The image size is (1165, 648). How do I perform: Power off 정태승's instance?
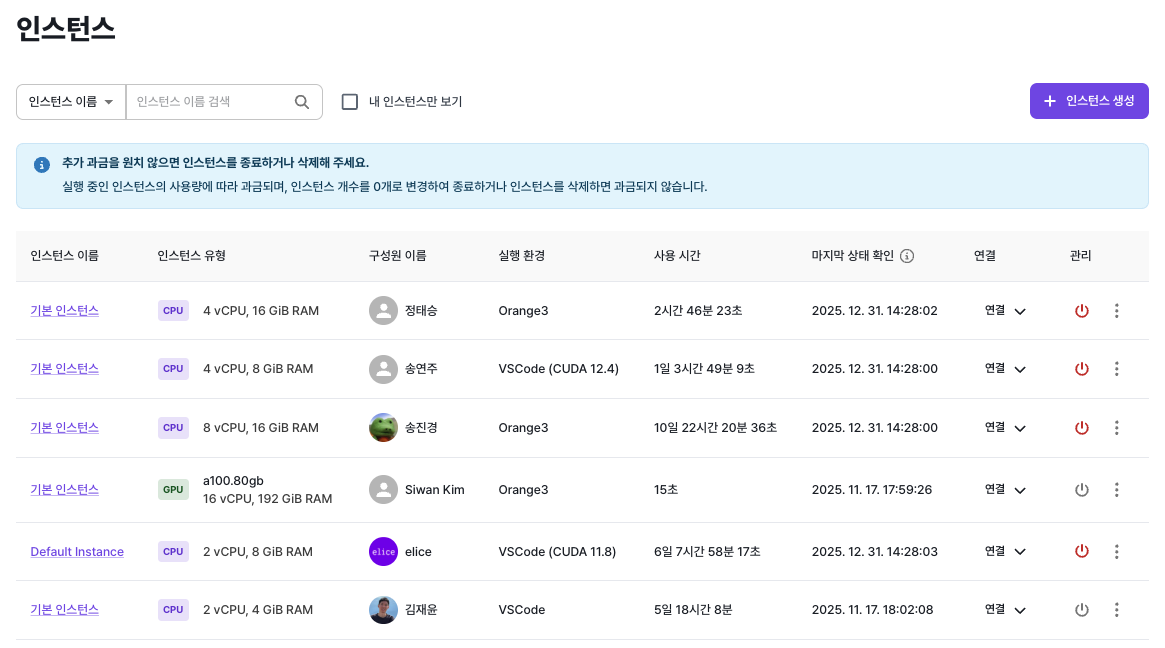pos(1081,310)
